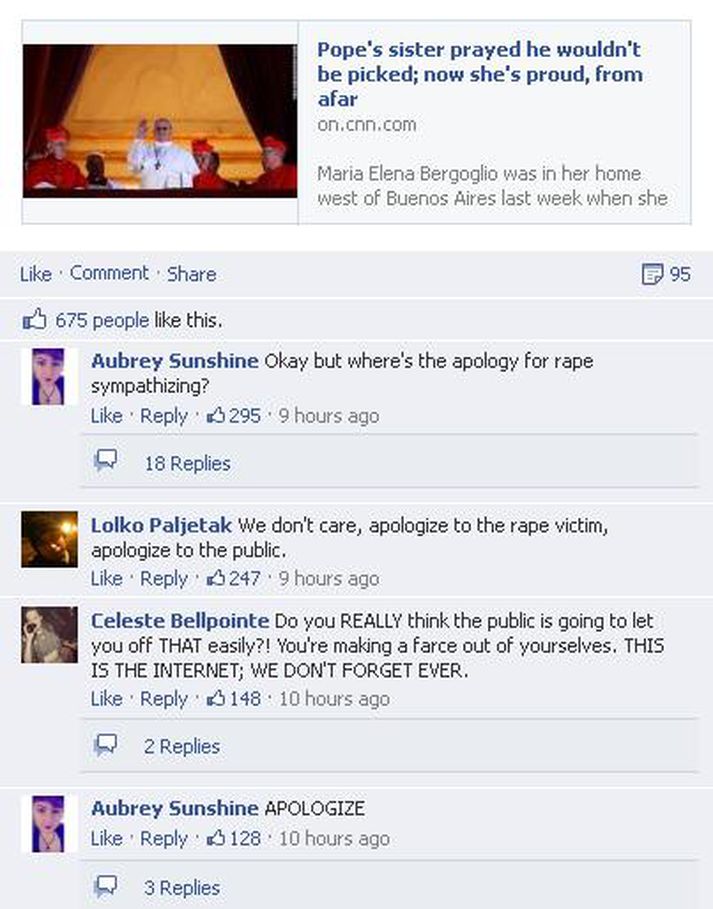Viewport: 713px width, 909px height.
Task: Like Aubrey Sunshine's APOLOGIZE comment
Action: click(x=107, y=838)
